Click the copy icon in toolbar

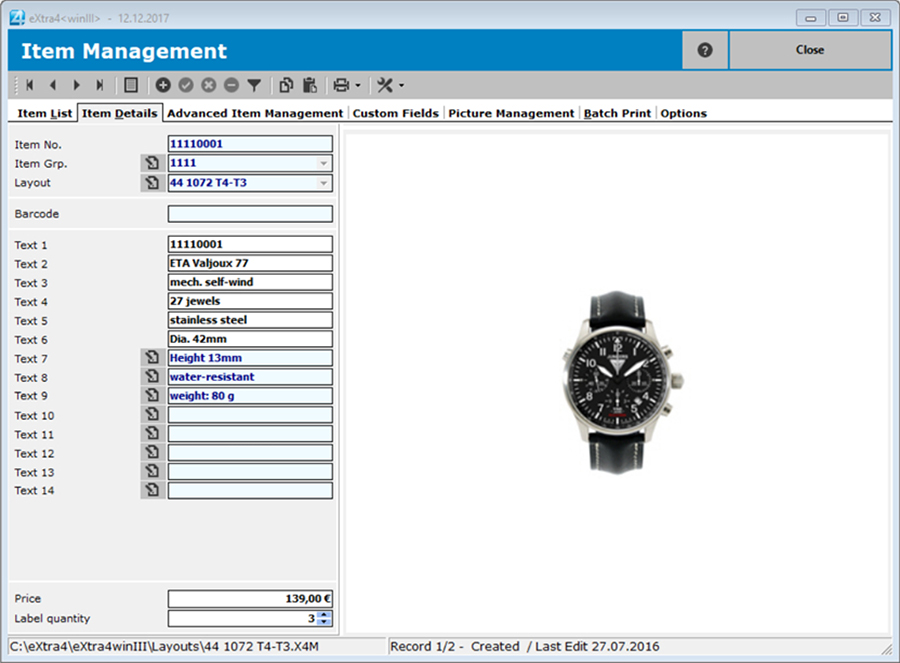click(x=287, y=85)
